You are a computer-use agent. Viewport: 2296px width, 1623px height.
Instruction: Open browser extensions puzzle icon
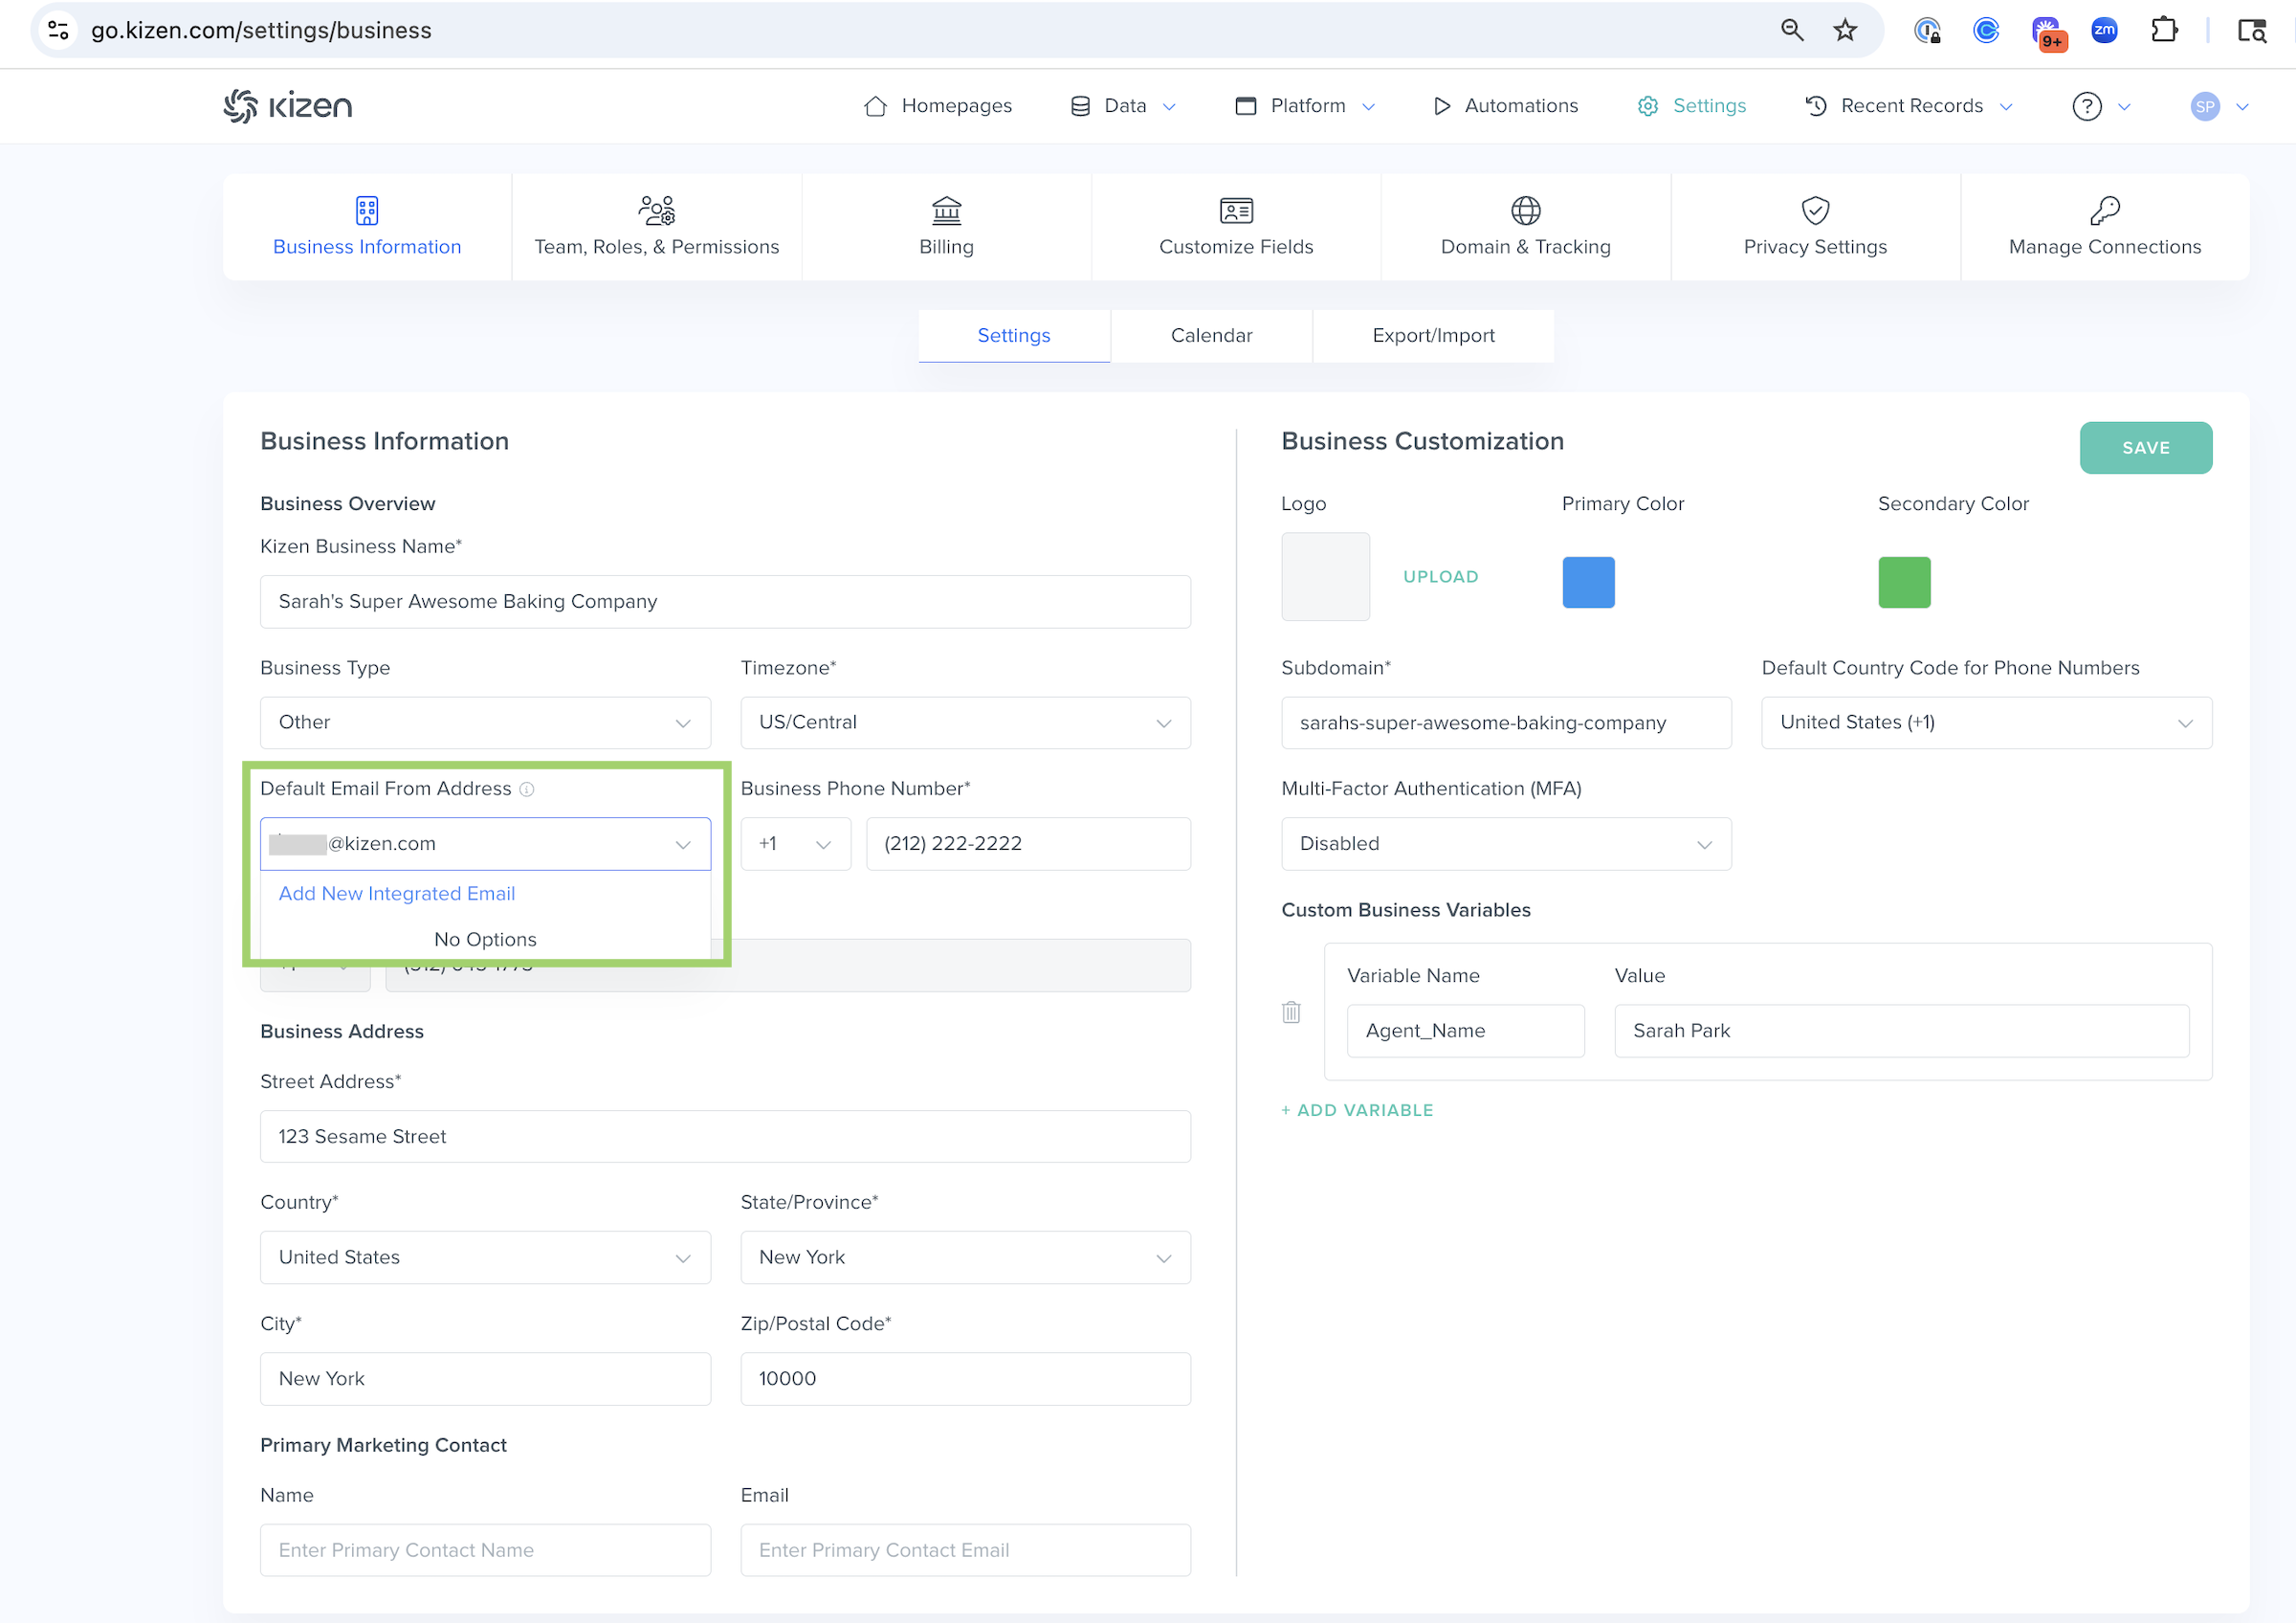[x=2164, y=30]
